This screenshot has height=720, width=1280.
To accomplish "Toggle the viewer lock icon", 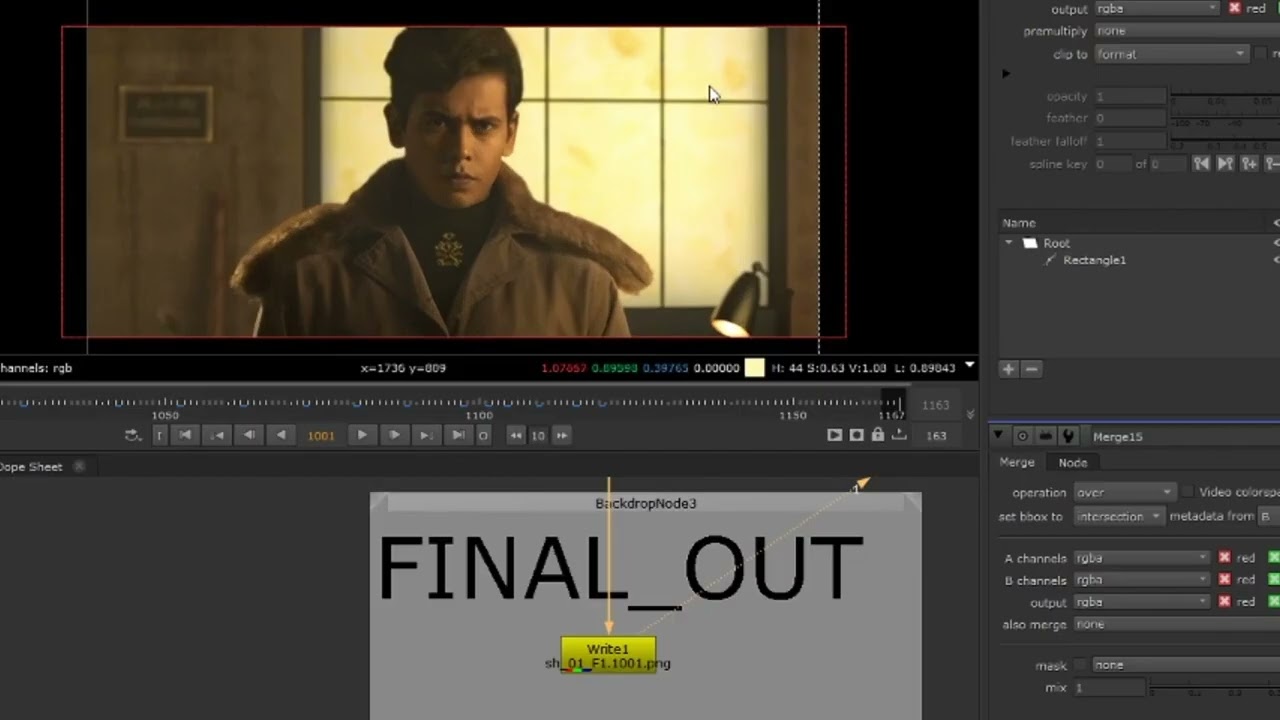I will (878, 435).
